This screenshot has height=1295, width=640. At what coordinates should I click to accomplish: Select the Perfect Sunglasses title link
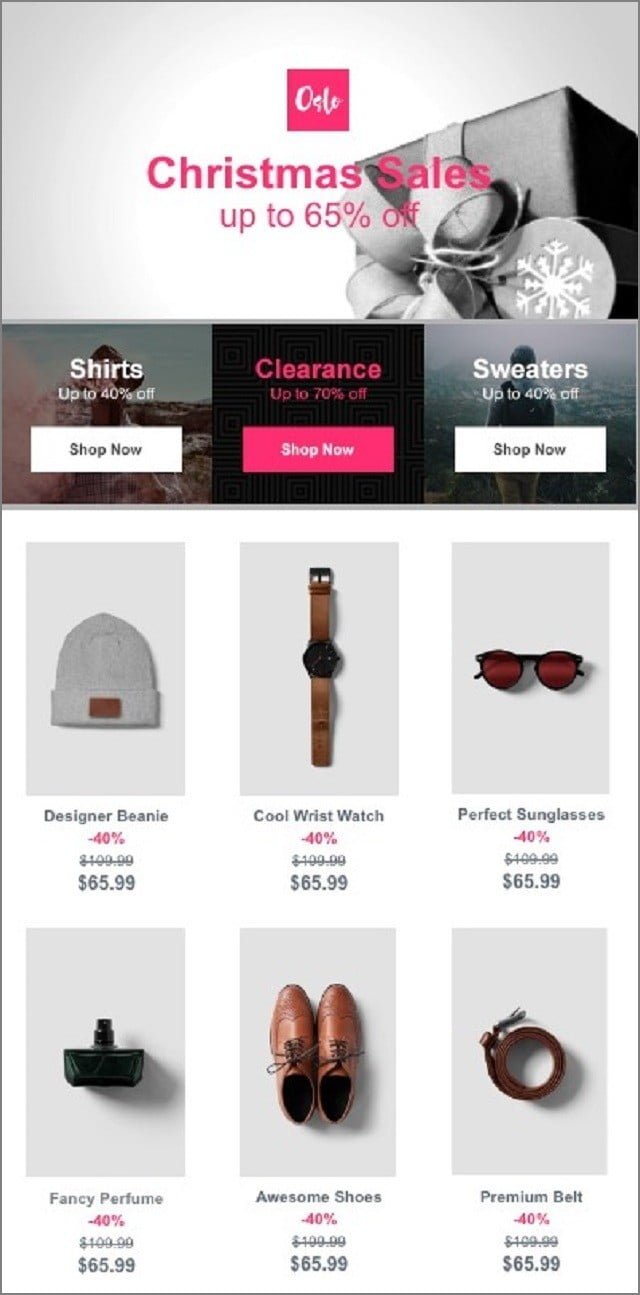531,815
